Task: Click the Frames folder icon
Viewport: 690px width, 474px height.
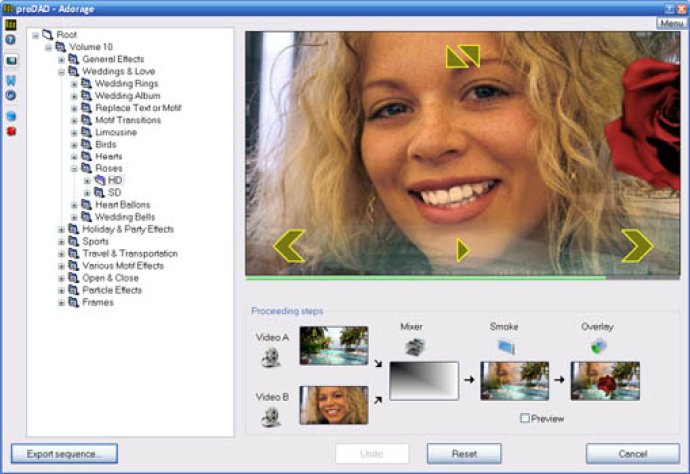Action: 73,302
